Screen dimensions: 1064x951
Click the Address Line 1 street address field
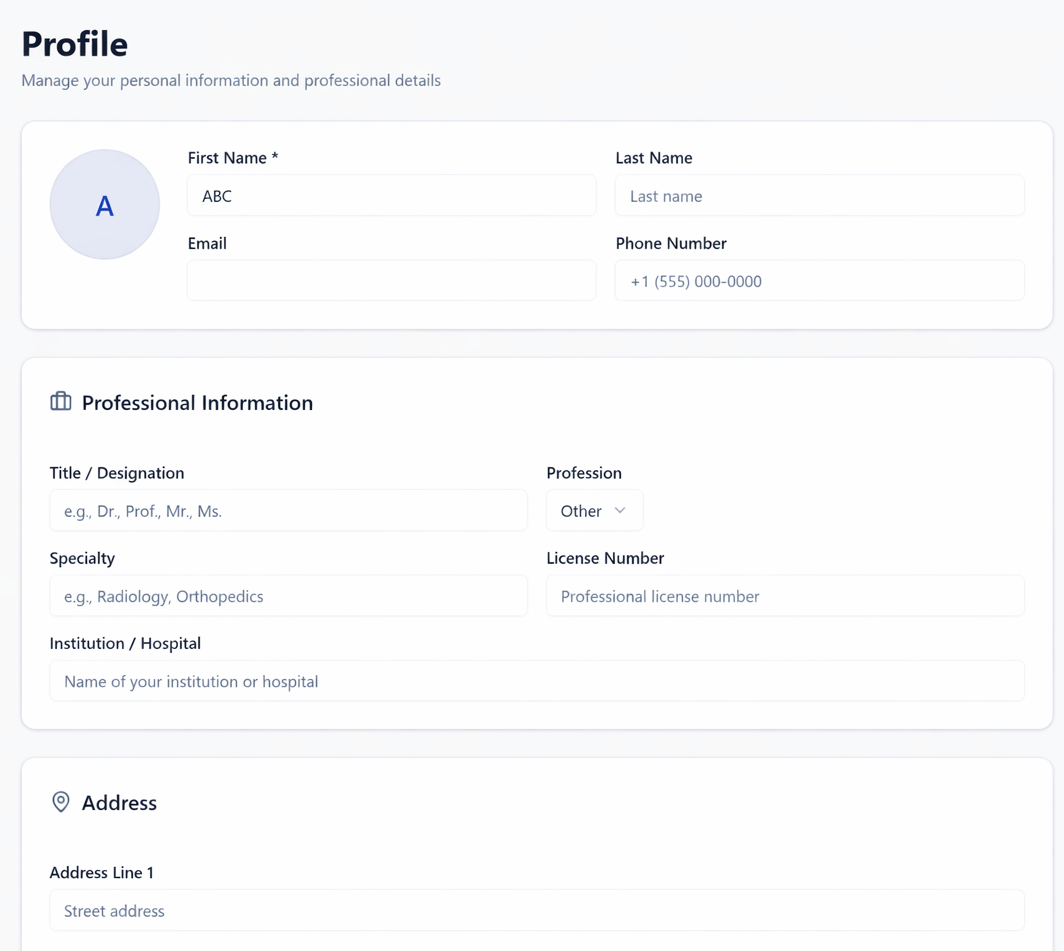pyautogui.click(x=537, y=910)
